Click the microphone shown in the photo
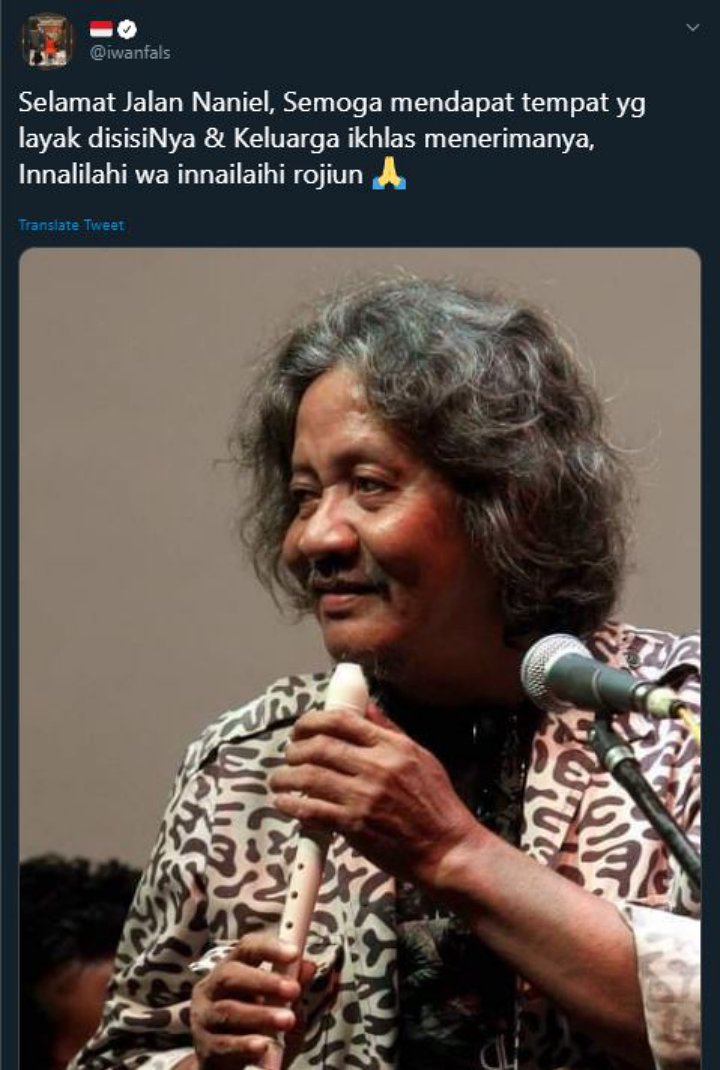The image size is (720, 1070). pyautogui.click(x=601, y=676)
